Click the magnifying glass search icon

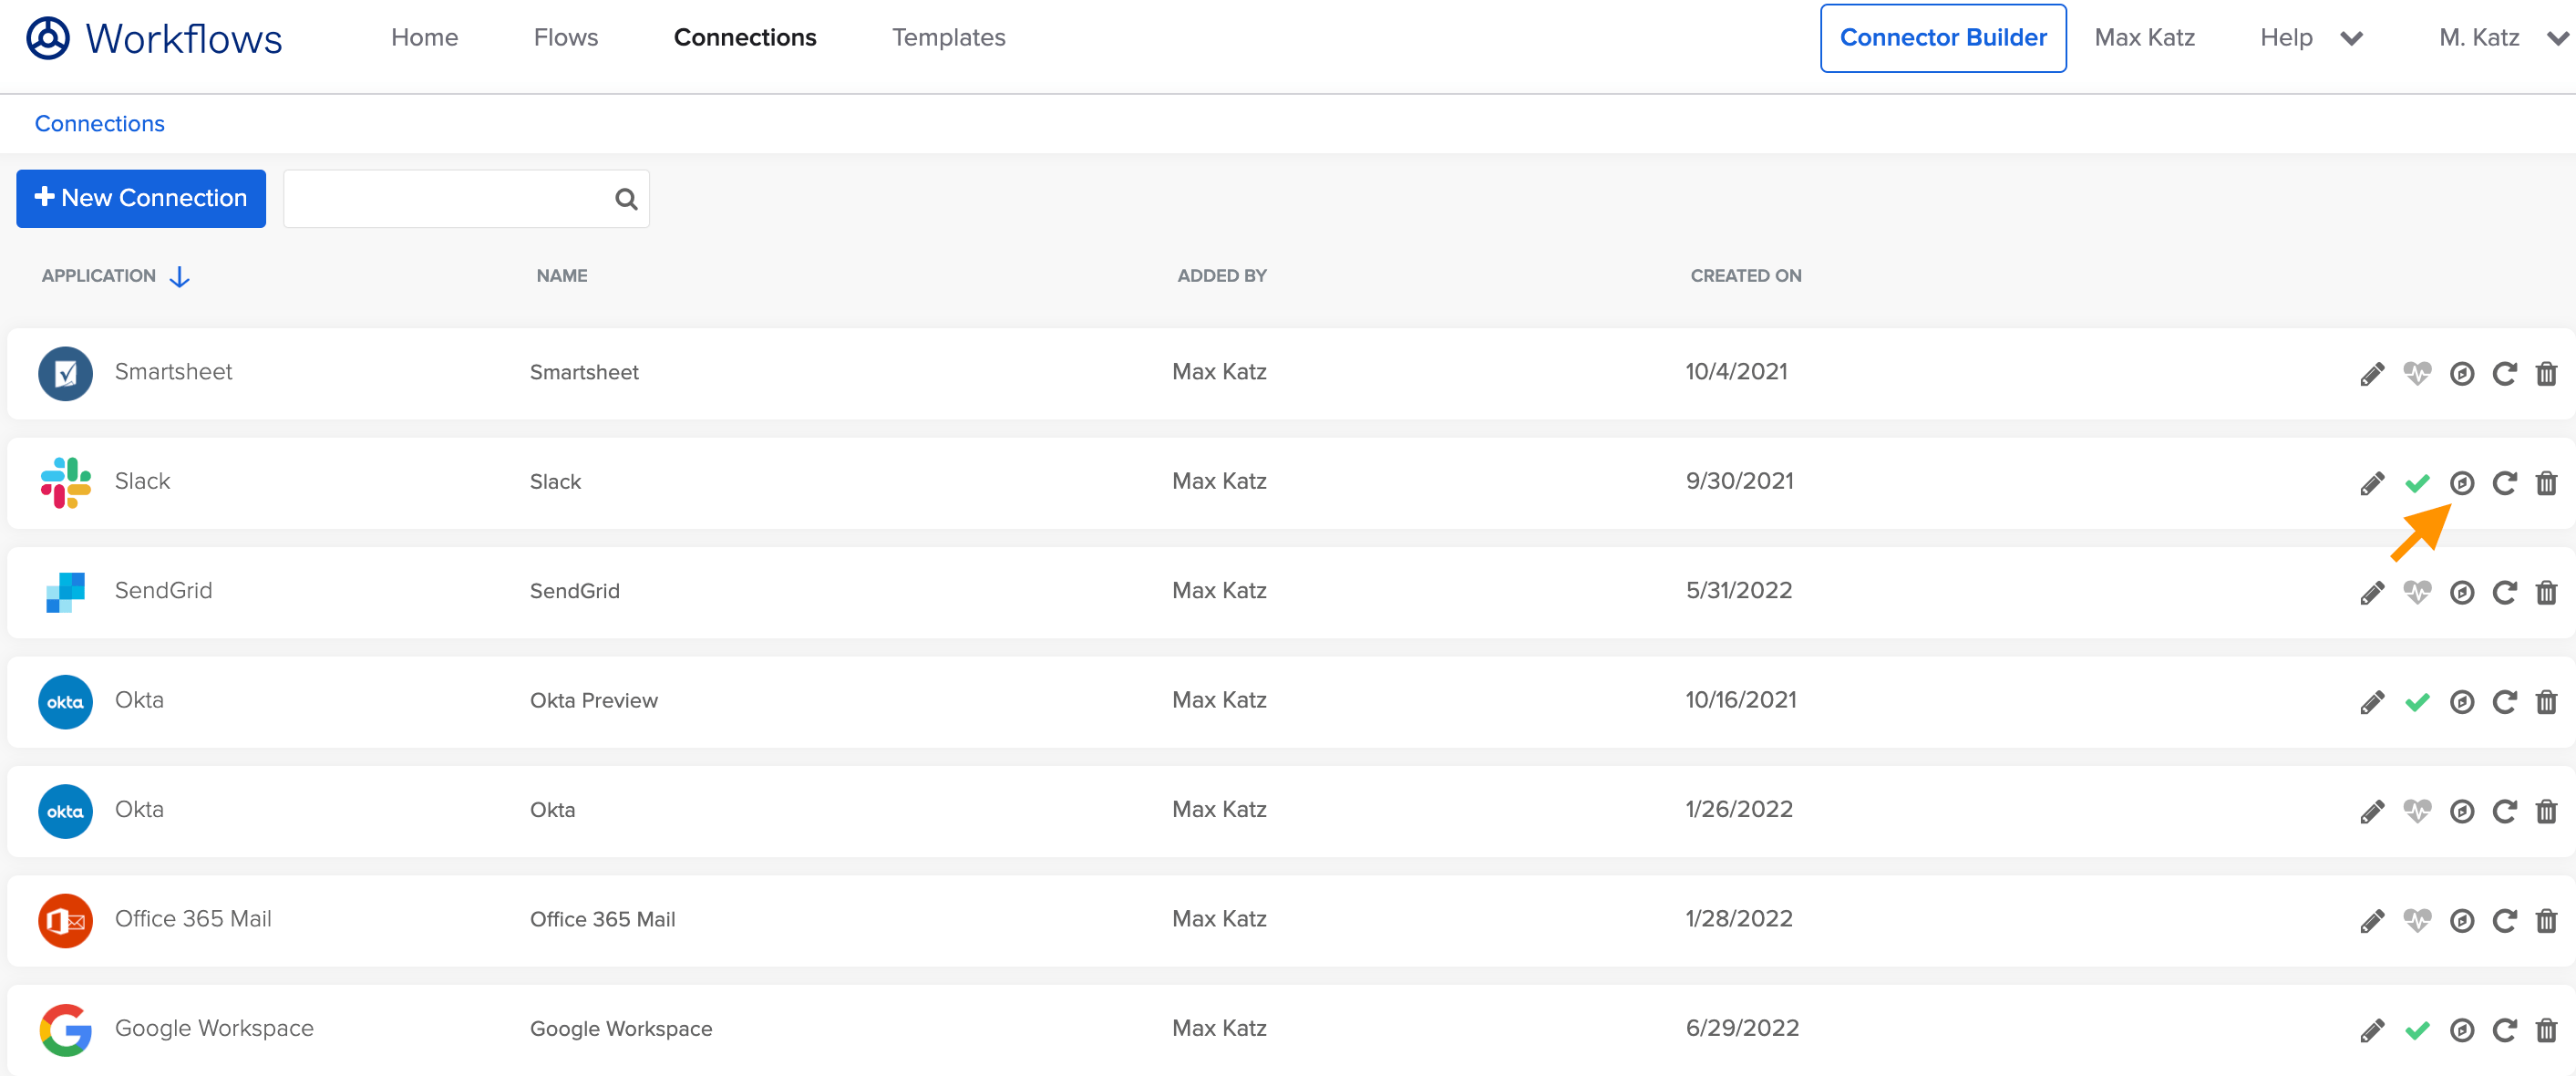(x=626, y=198)
